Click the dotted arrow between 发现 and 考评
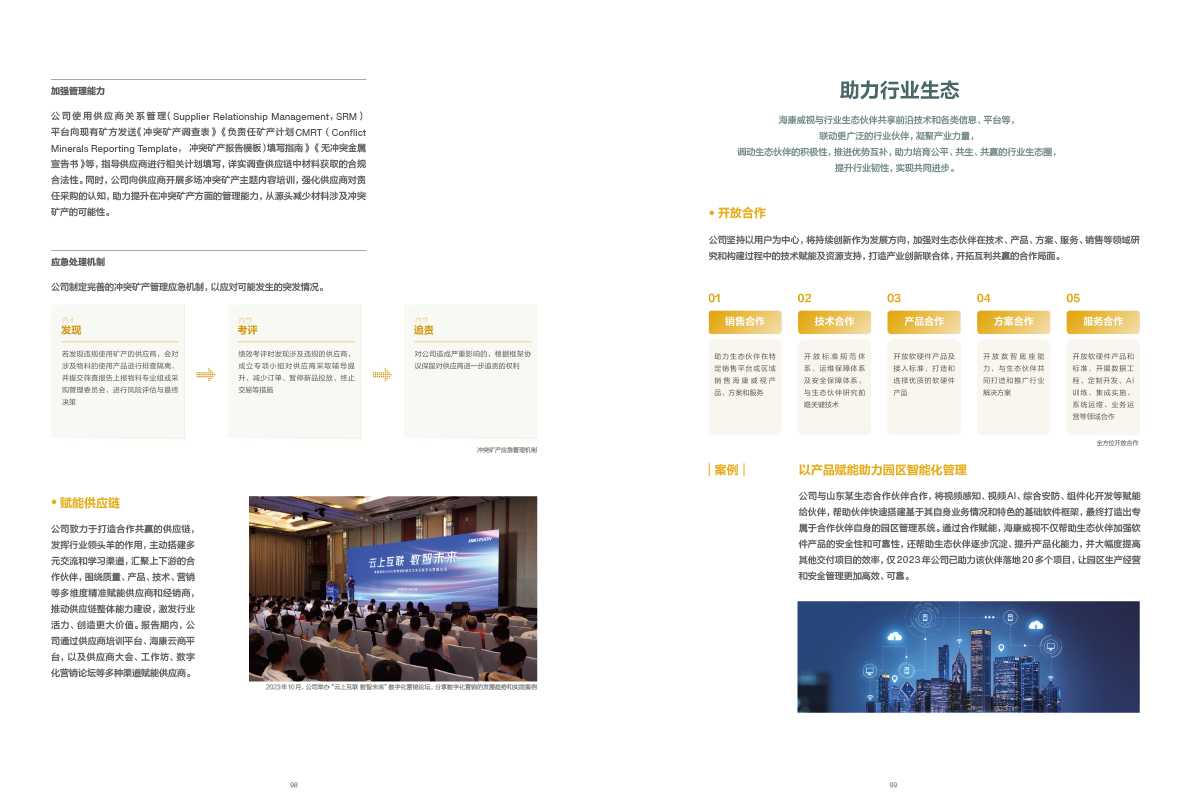Viewport: 1191px width, 809px height. click(206, 375)
